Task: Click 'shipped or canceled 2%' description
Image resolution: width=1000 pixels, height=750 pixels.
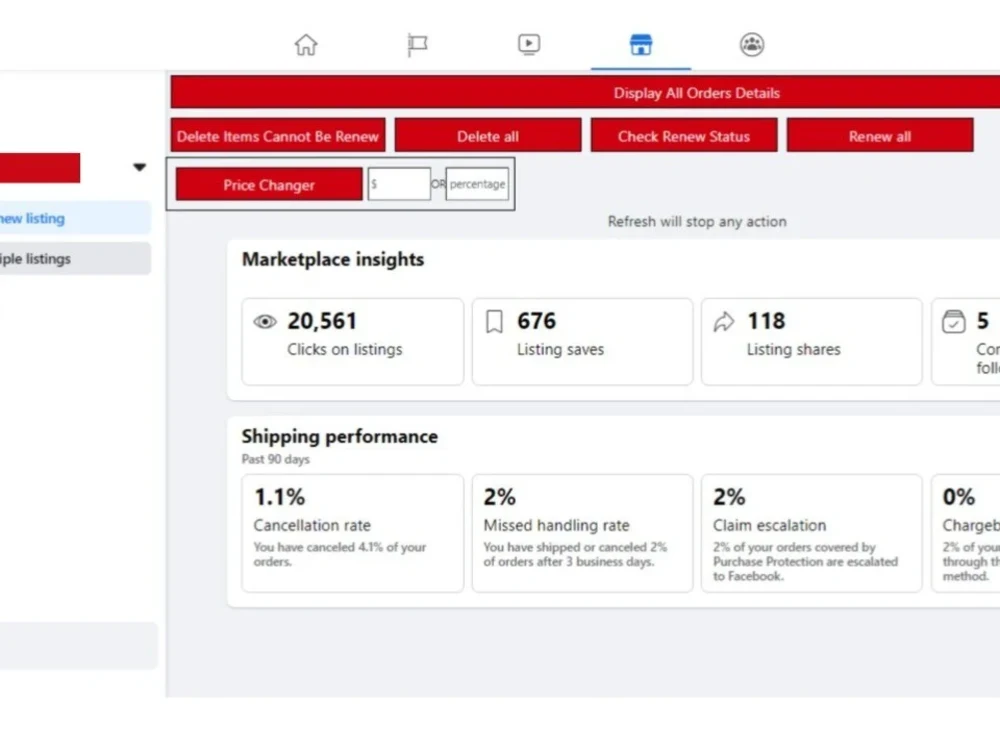Action: [575, 554]
